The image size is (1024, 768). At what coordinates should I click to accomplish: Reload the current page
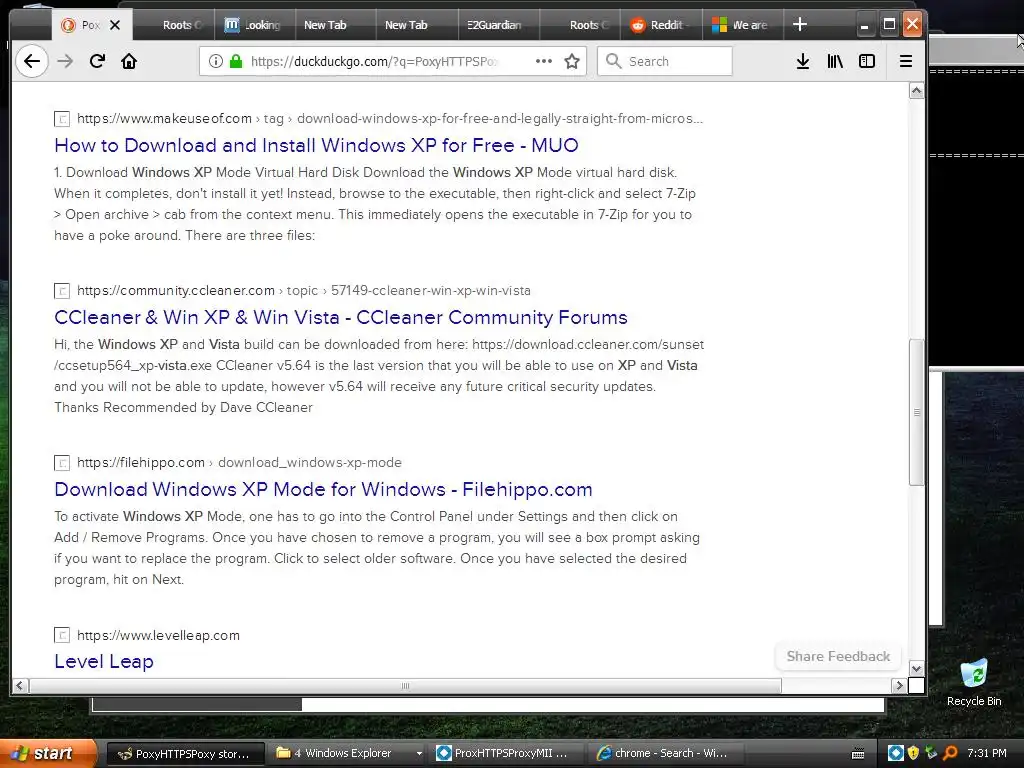coord(97,61)
